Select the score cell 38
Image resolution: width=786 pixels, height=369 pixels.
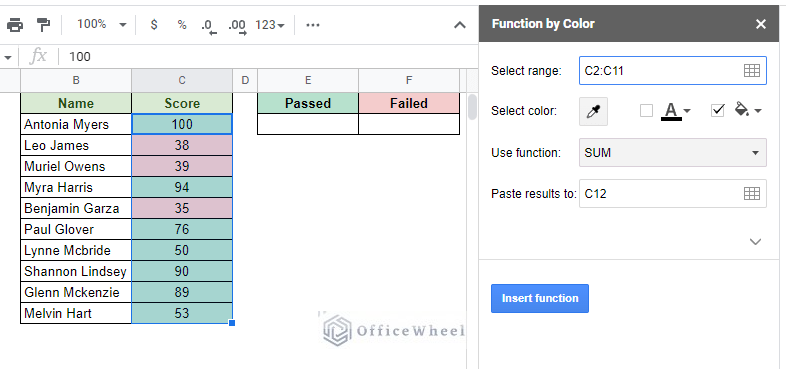[x=182, y=145]
